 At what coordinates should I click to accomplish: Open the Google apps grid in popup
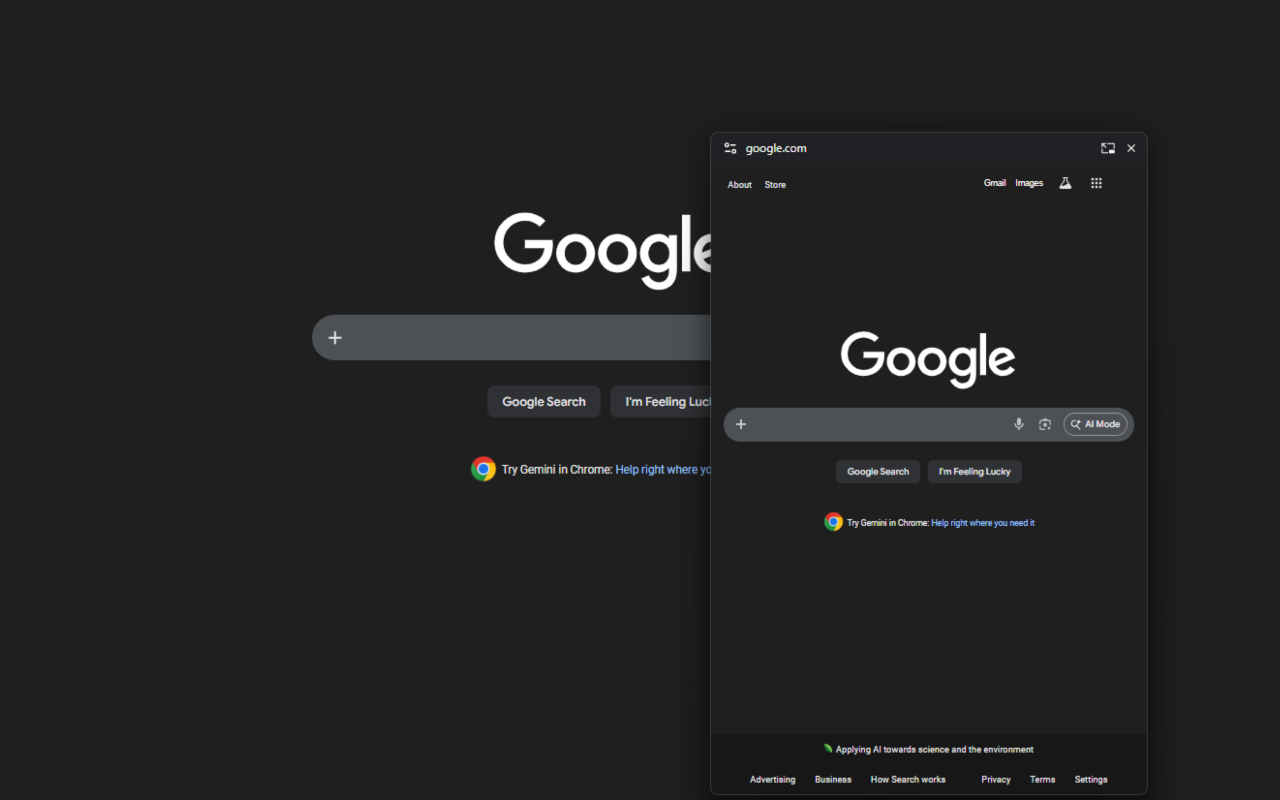1096,183
